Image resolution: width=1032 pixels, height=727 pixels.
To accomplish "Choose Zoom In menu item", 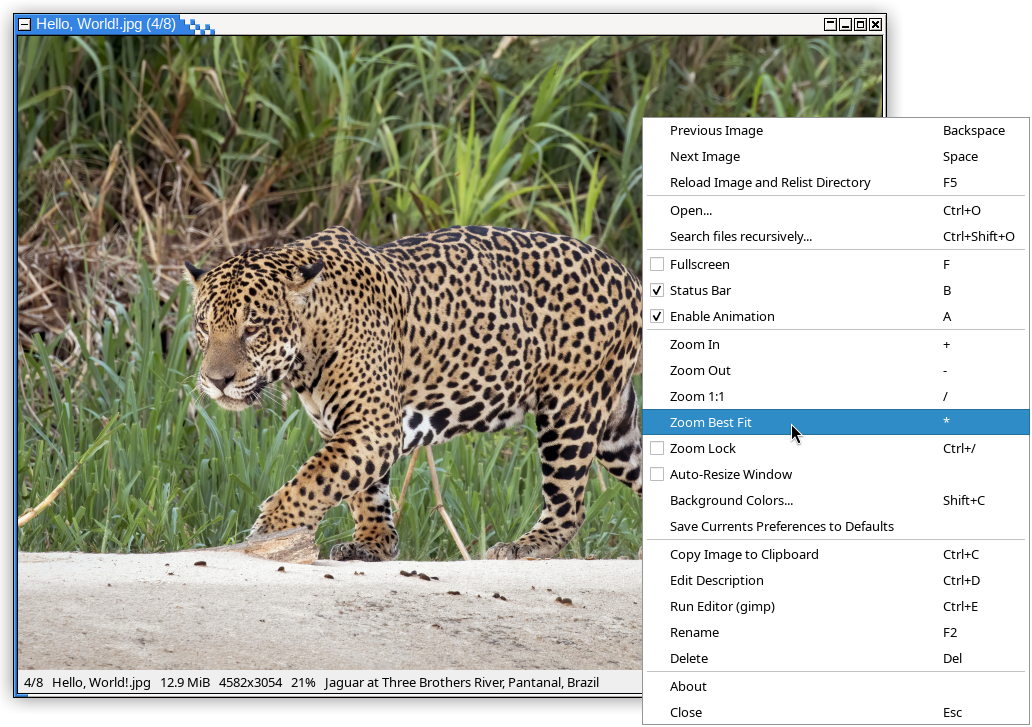I will (836, 345).
